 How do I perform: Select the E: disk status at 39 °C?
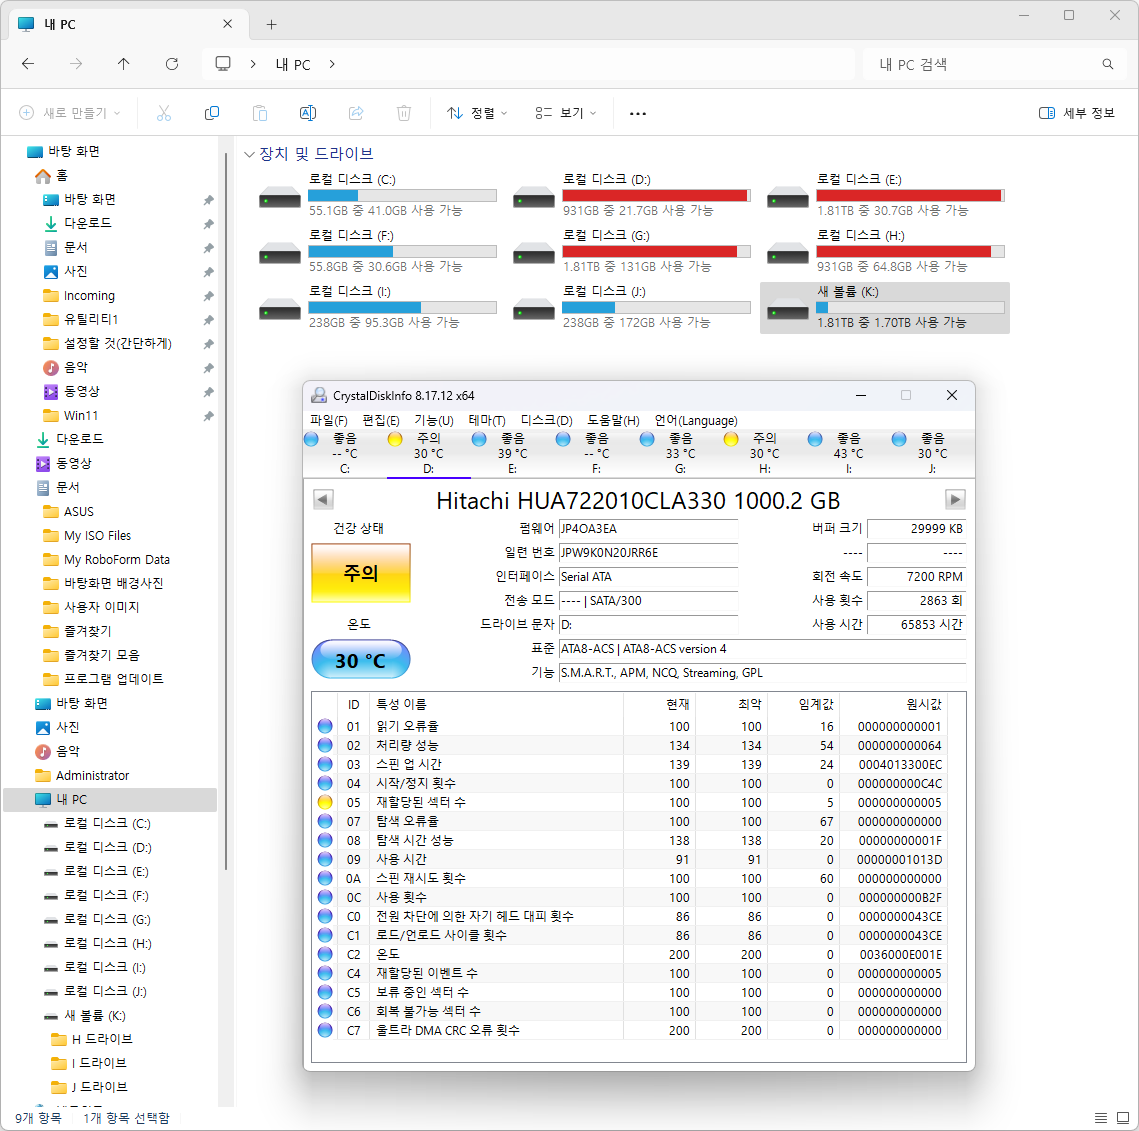(512, 453)
